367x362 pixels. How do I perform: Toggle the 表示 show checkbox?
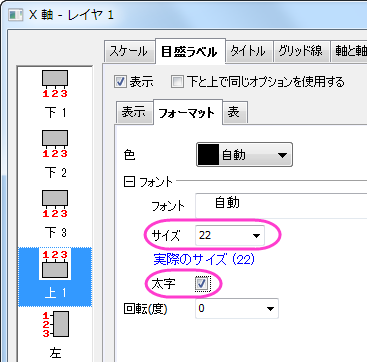(120, 82)
